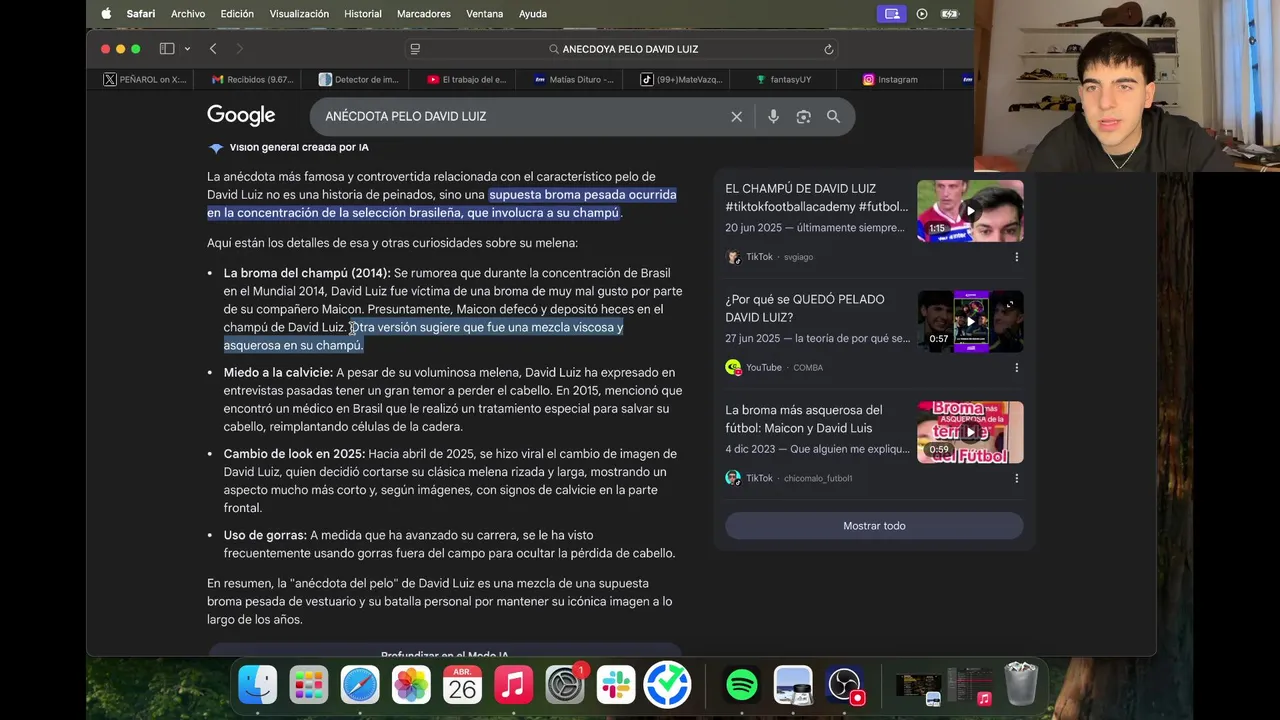Open Music from the Dock
The height and width of the screenshot is (720, 1280).
(x=513, y=685)
